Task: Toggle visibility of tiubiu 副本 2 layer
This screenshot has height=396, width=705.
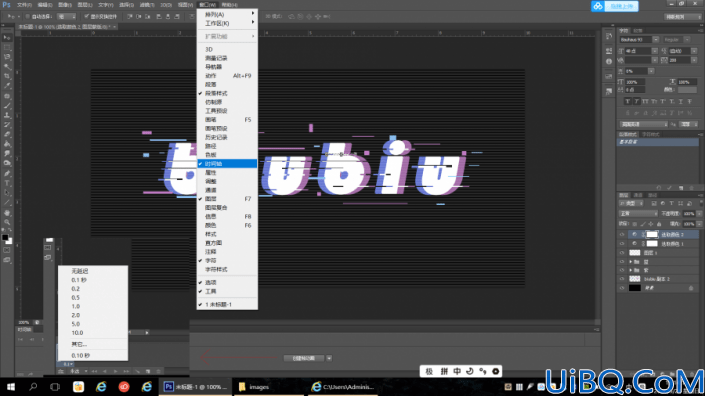Action: tap(622, 279)
